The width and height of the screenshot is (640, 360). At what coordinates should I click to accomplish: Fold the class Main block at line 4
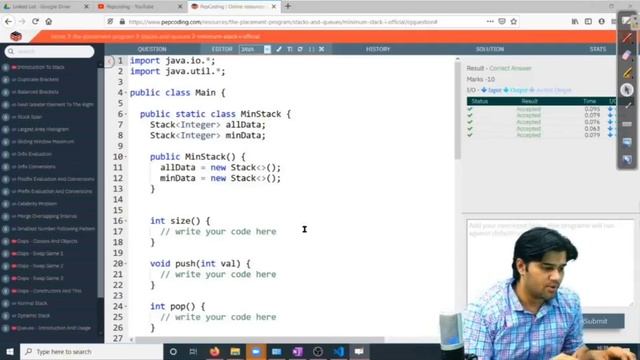(126, 93)
